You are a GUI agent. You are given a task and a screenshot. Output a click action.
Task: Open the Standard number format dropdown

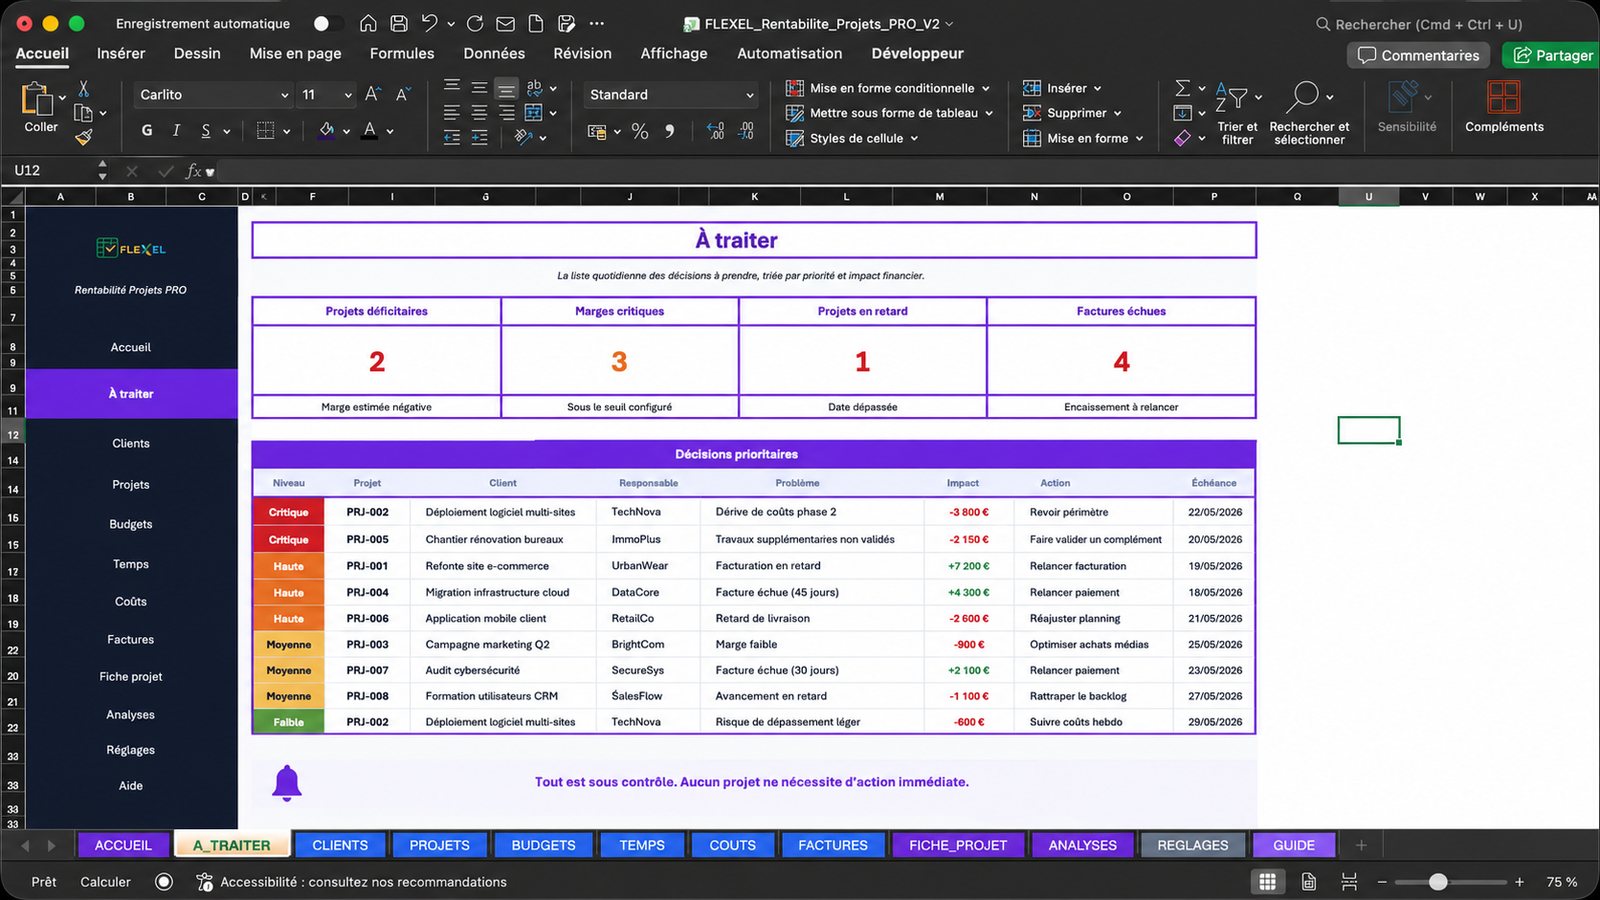click(750, 95)
